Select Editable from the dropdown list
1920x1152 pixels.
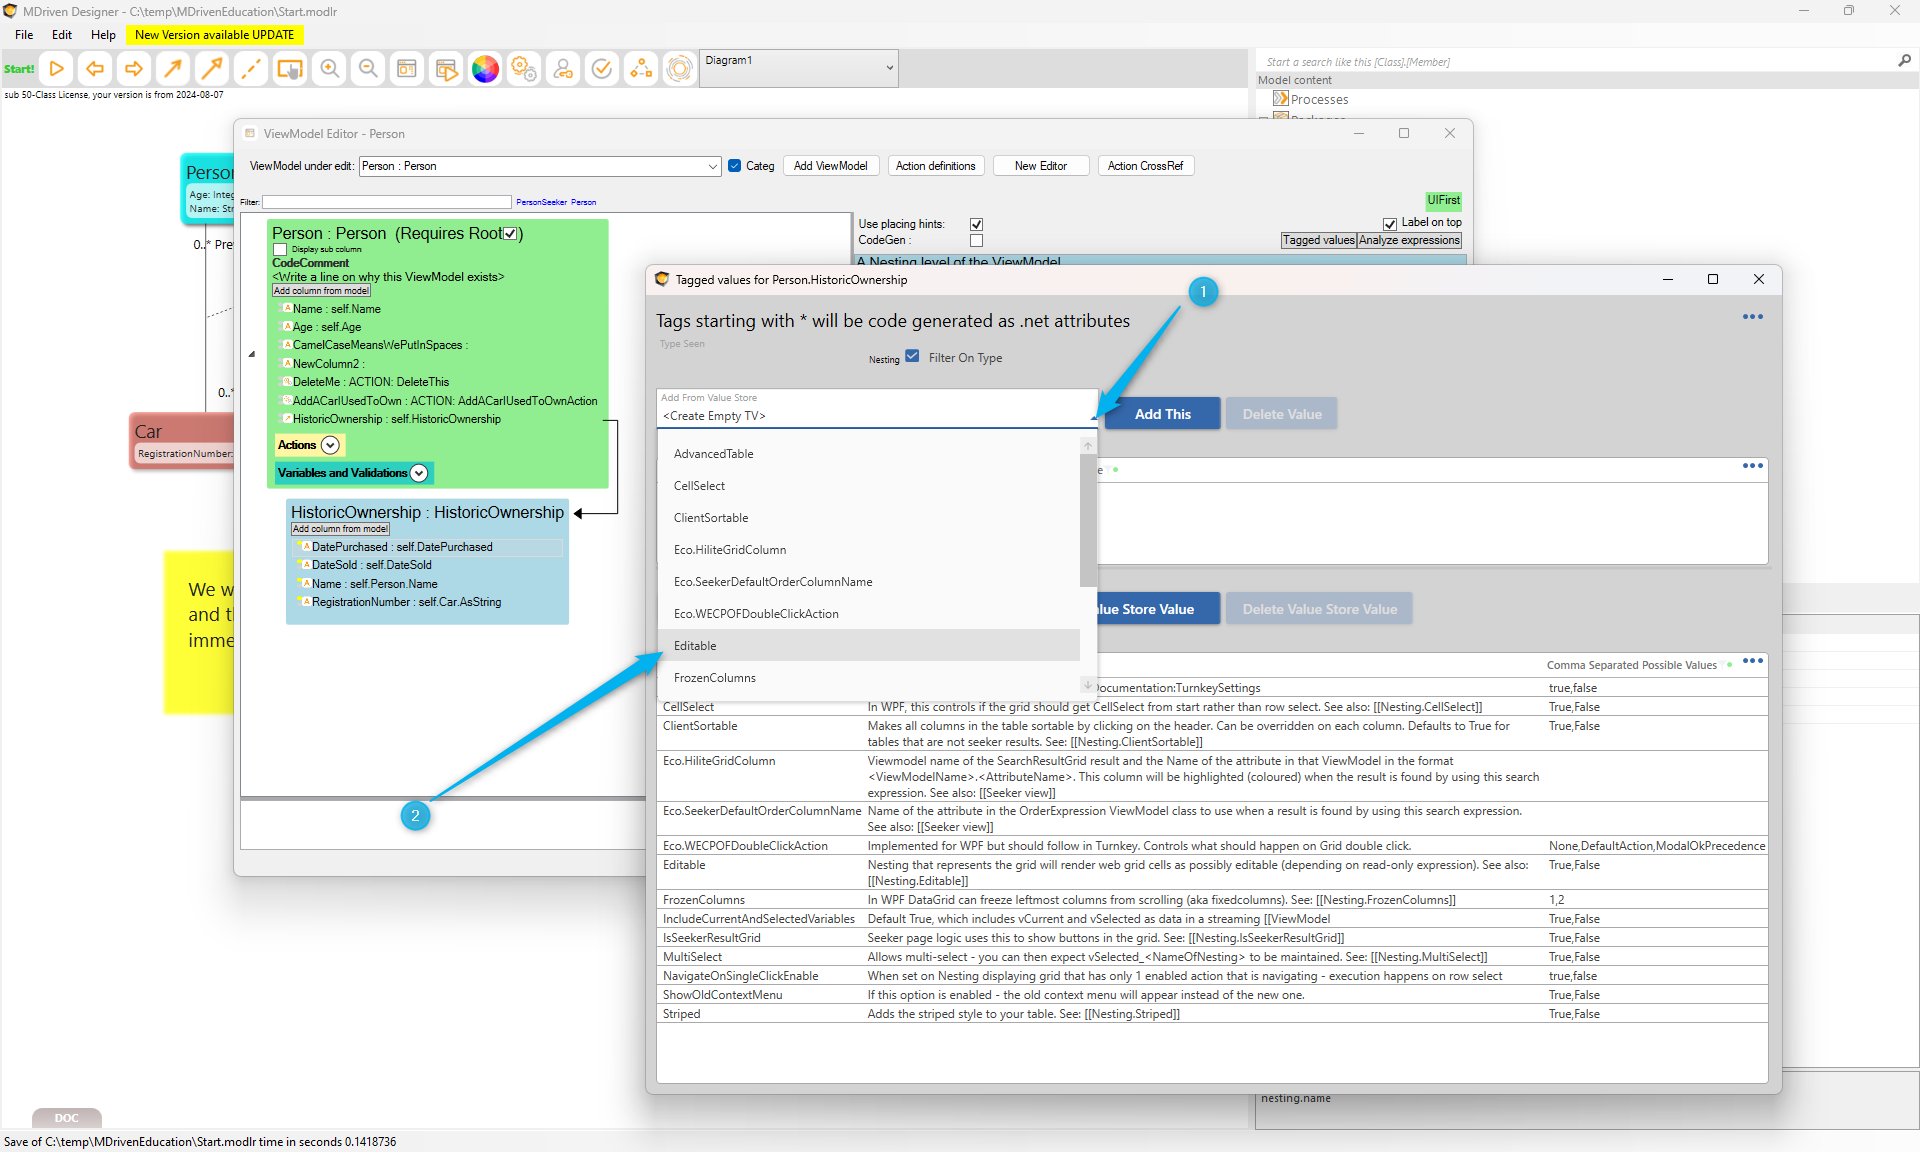696,646
